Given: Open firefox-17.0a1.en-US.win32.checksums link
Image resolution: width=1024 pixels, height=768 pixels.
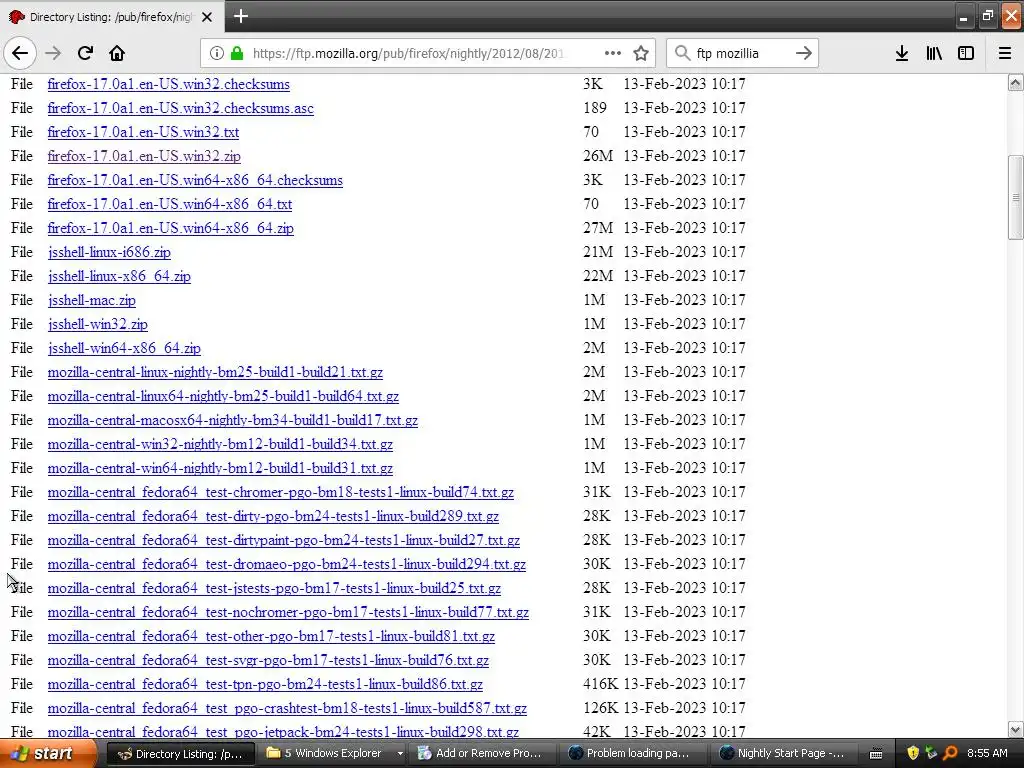Looking at the screenshot, I should pyautogui.click(x=168, y=84).
